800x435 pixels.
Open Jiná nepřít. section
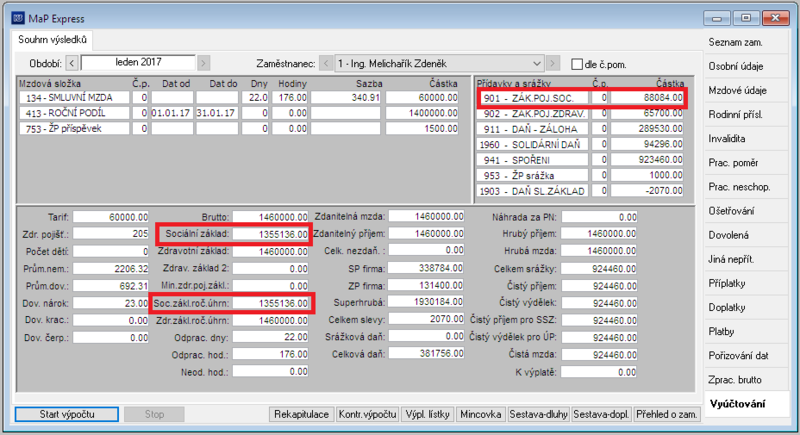tap(746, 259)
